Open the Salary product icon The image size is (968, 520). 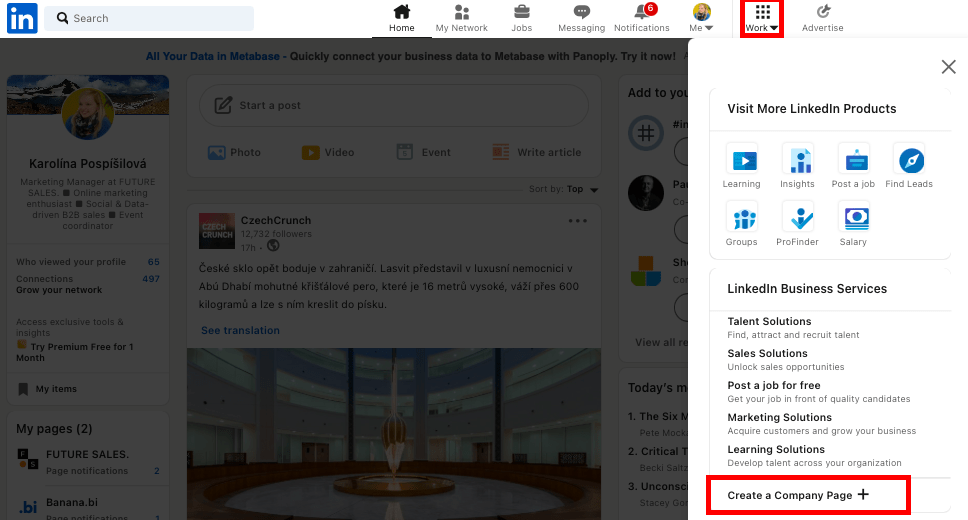tap(853, 217)
